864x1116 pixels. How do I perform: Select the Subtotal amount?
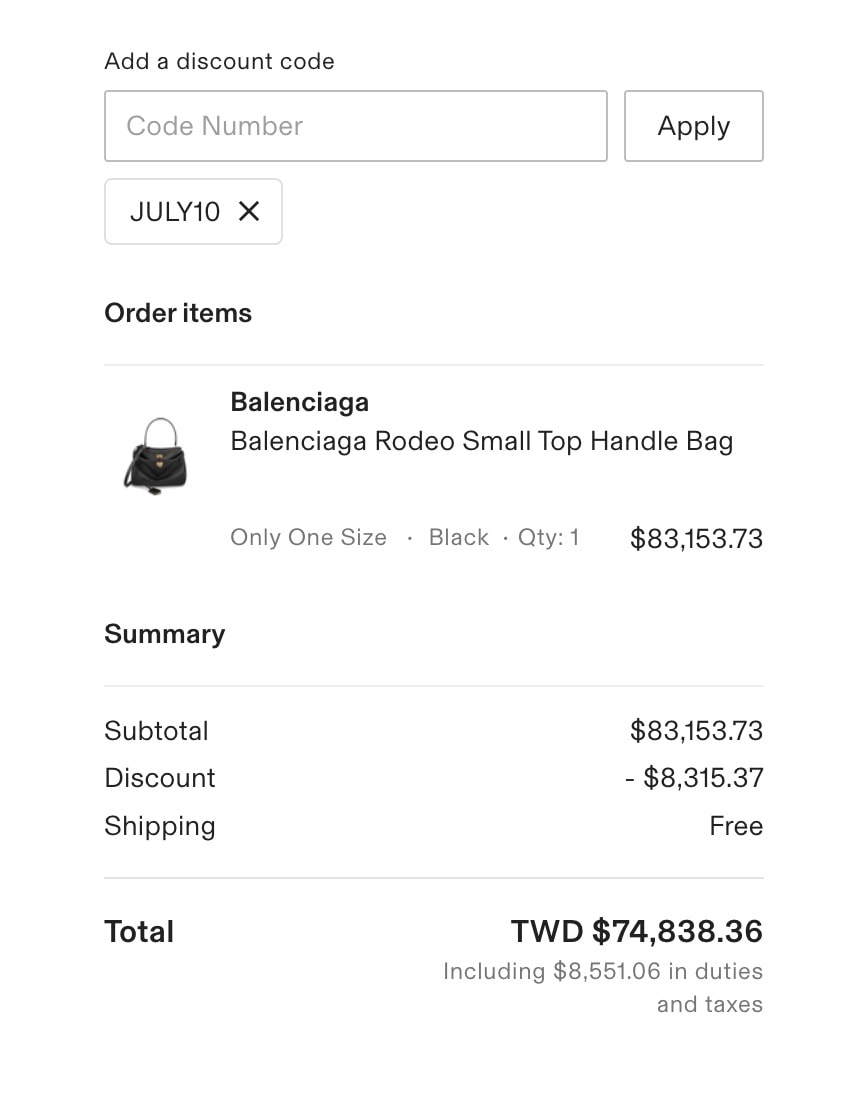coord(696,731)
